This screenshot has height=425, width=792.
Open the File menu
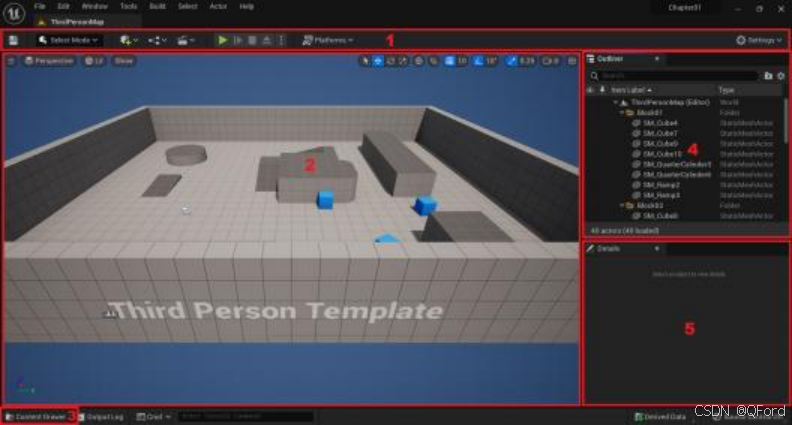pos(39,7)
